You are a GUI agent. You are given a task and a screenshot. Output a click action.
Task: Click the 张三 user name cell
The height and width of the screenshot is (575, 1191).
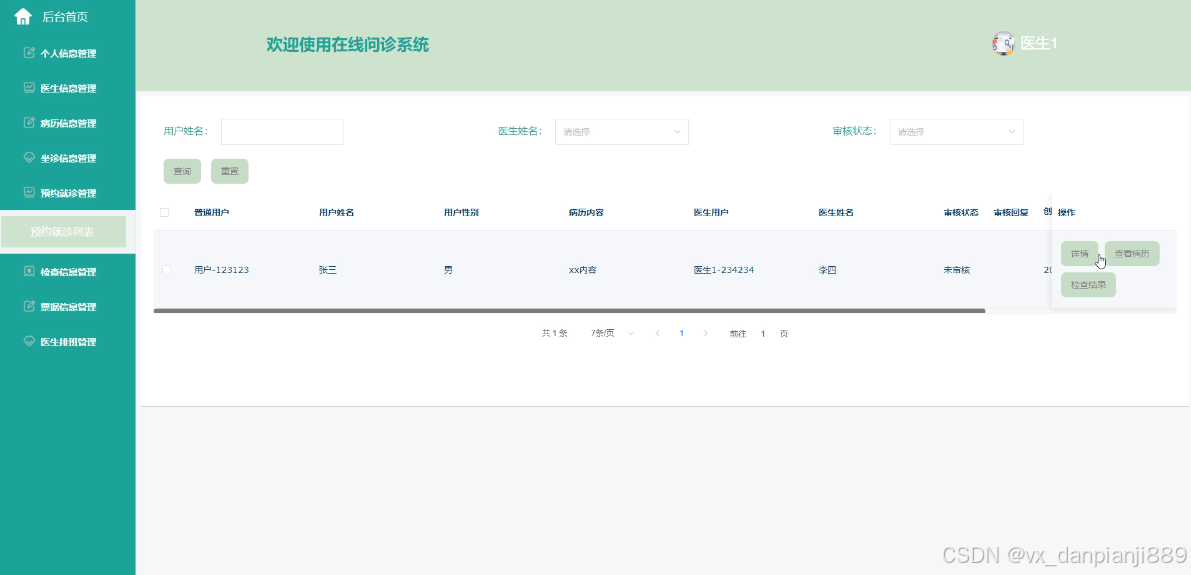(327, 270)
